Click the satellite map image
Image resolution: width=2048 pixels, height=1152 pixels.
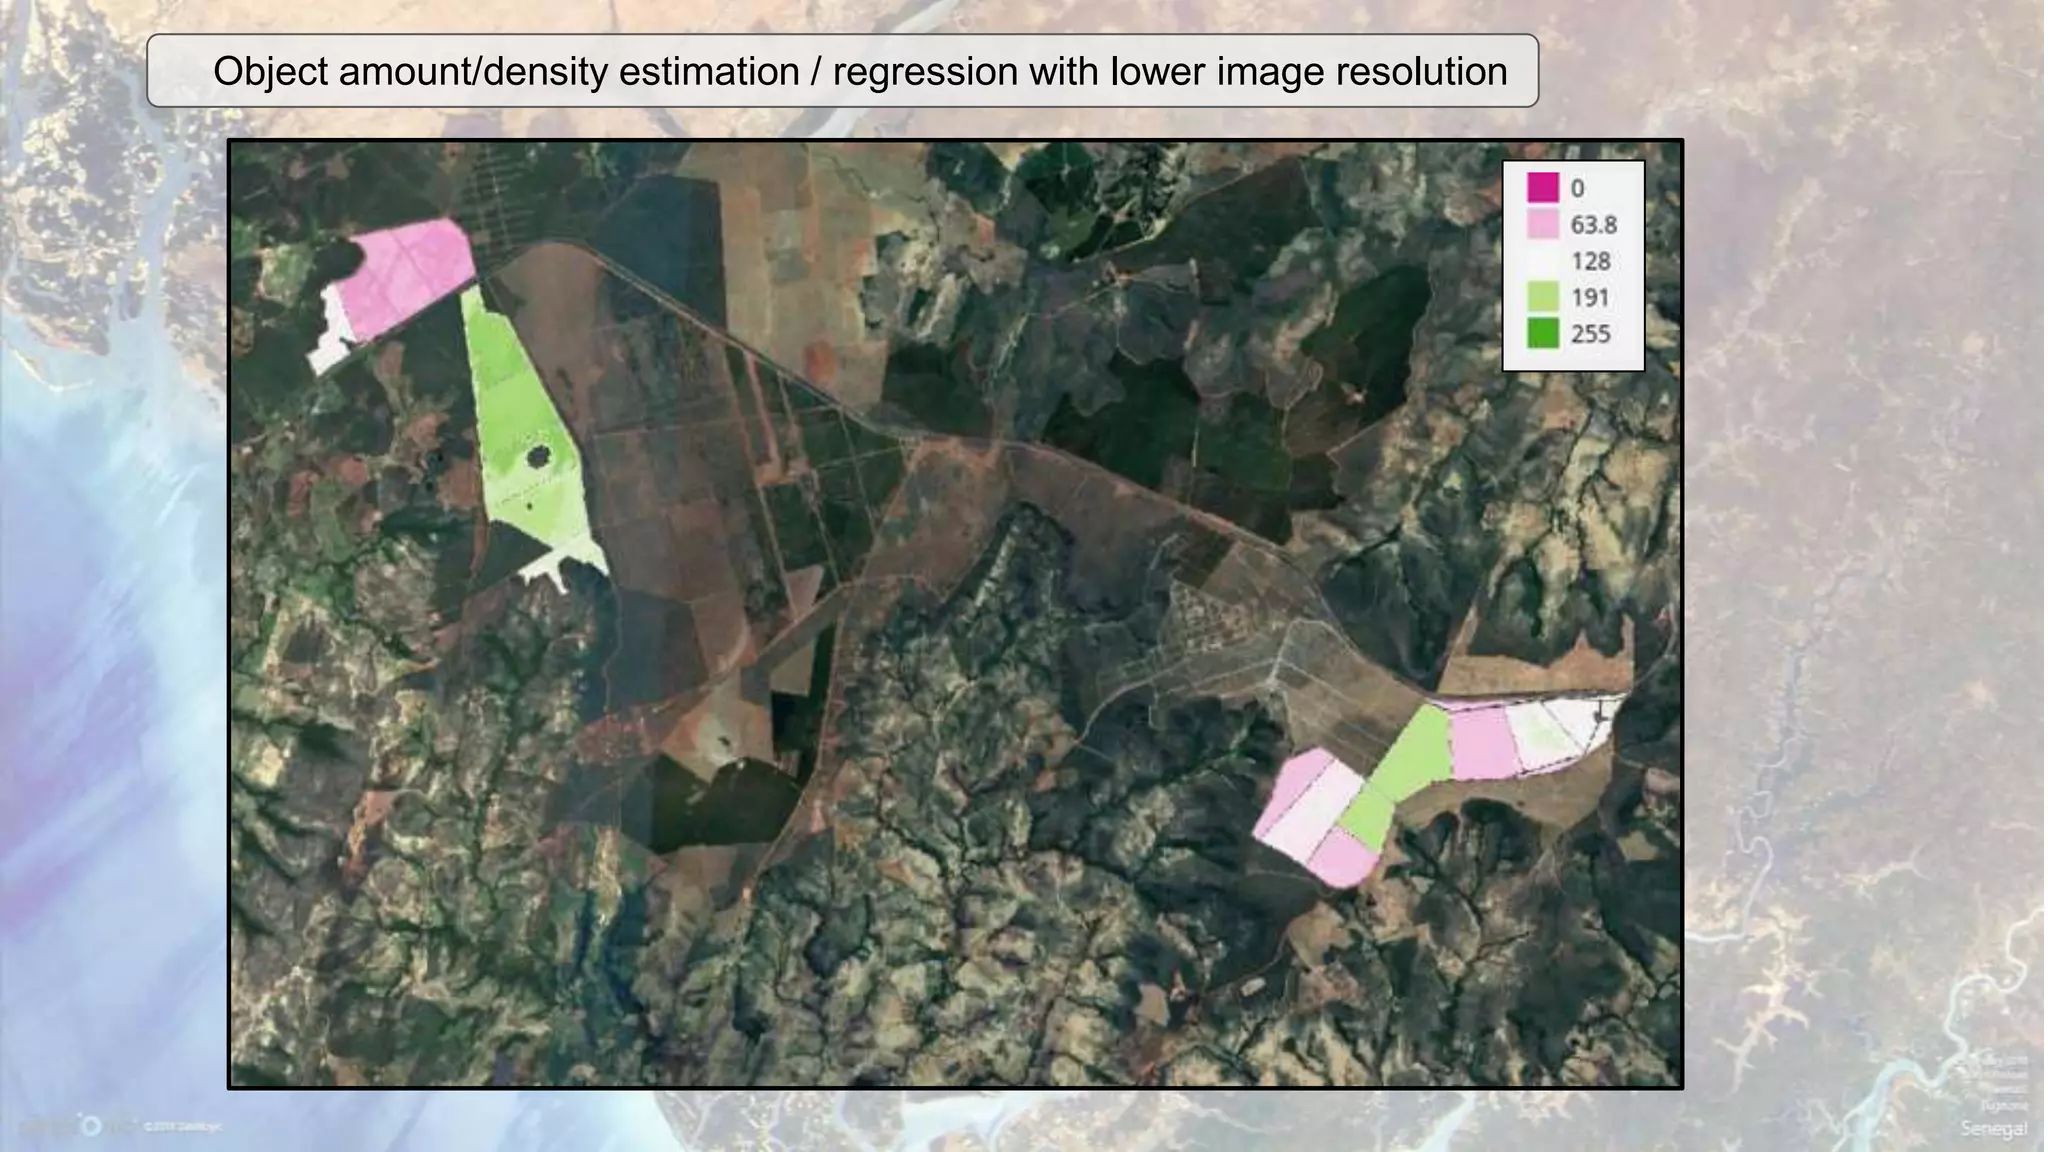tap(956, 614)
